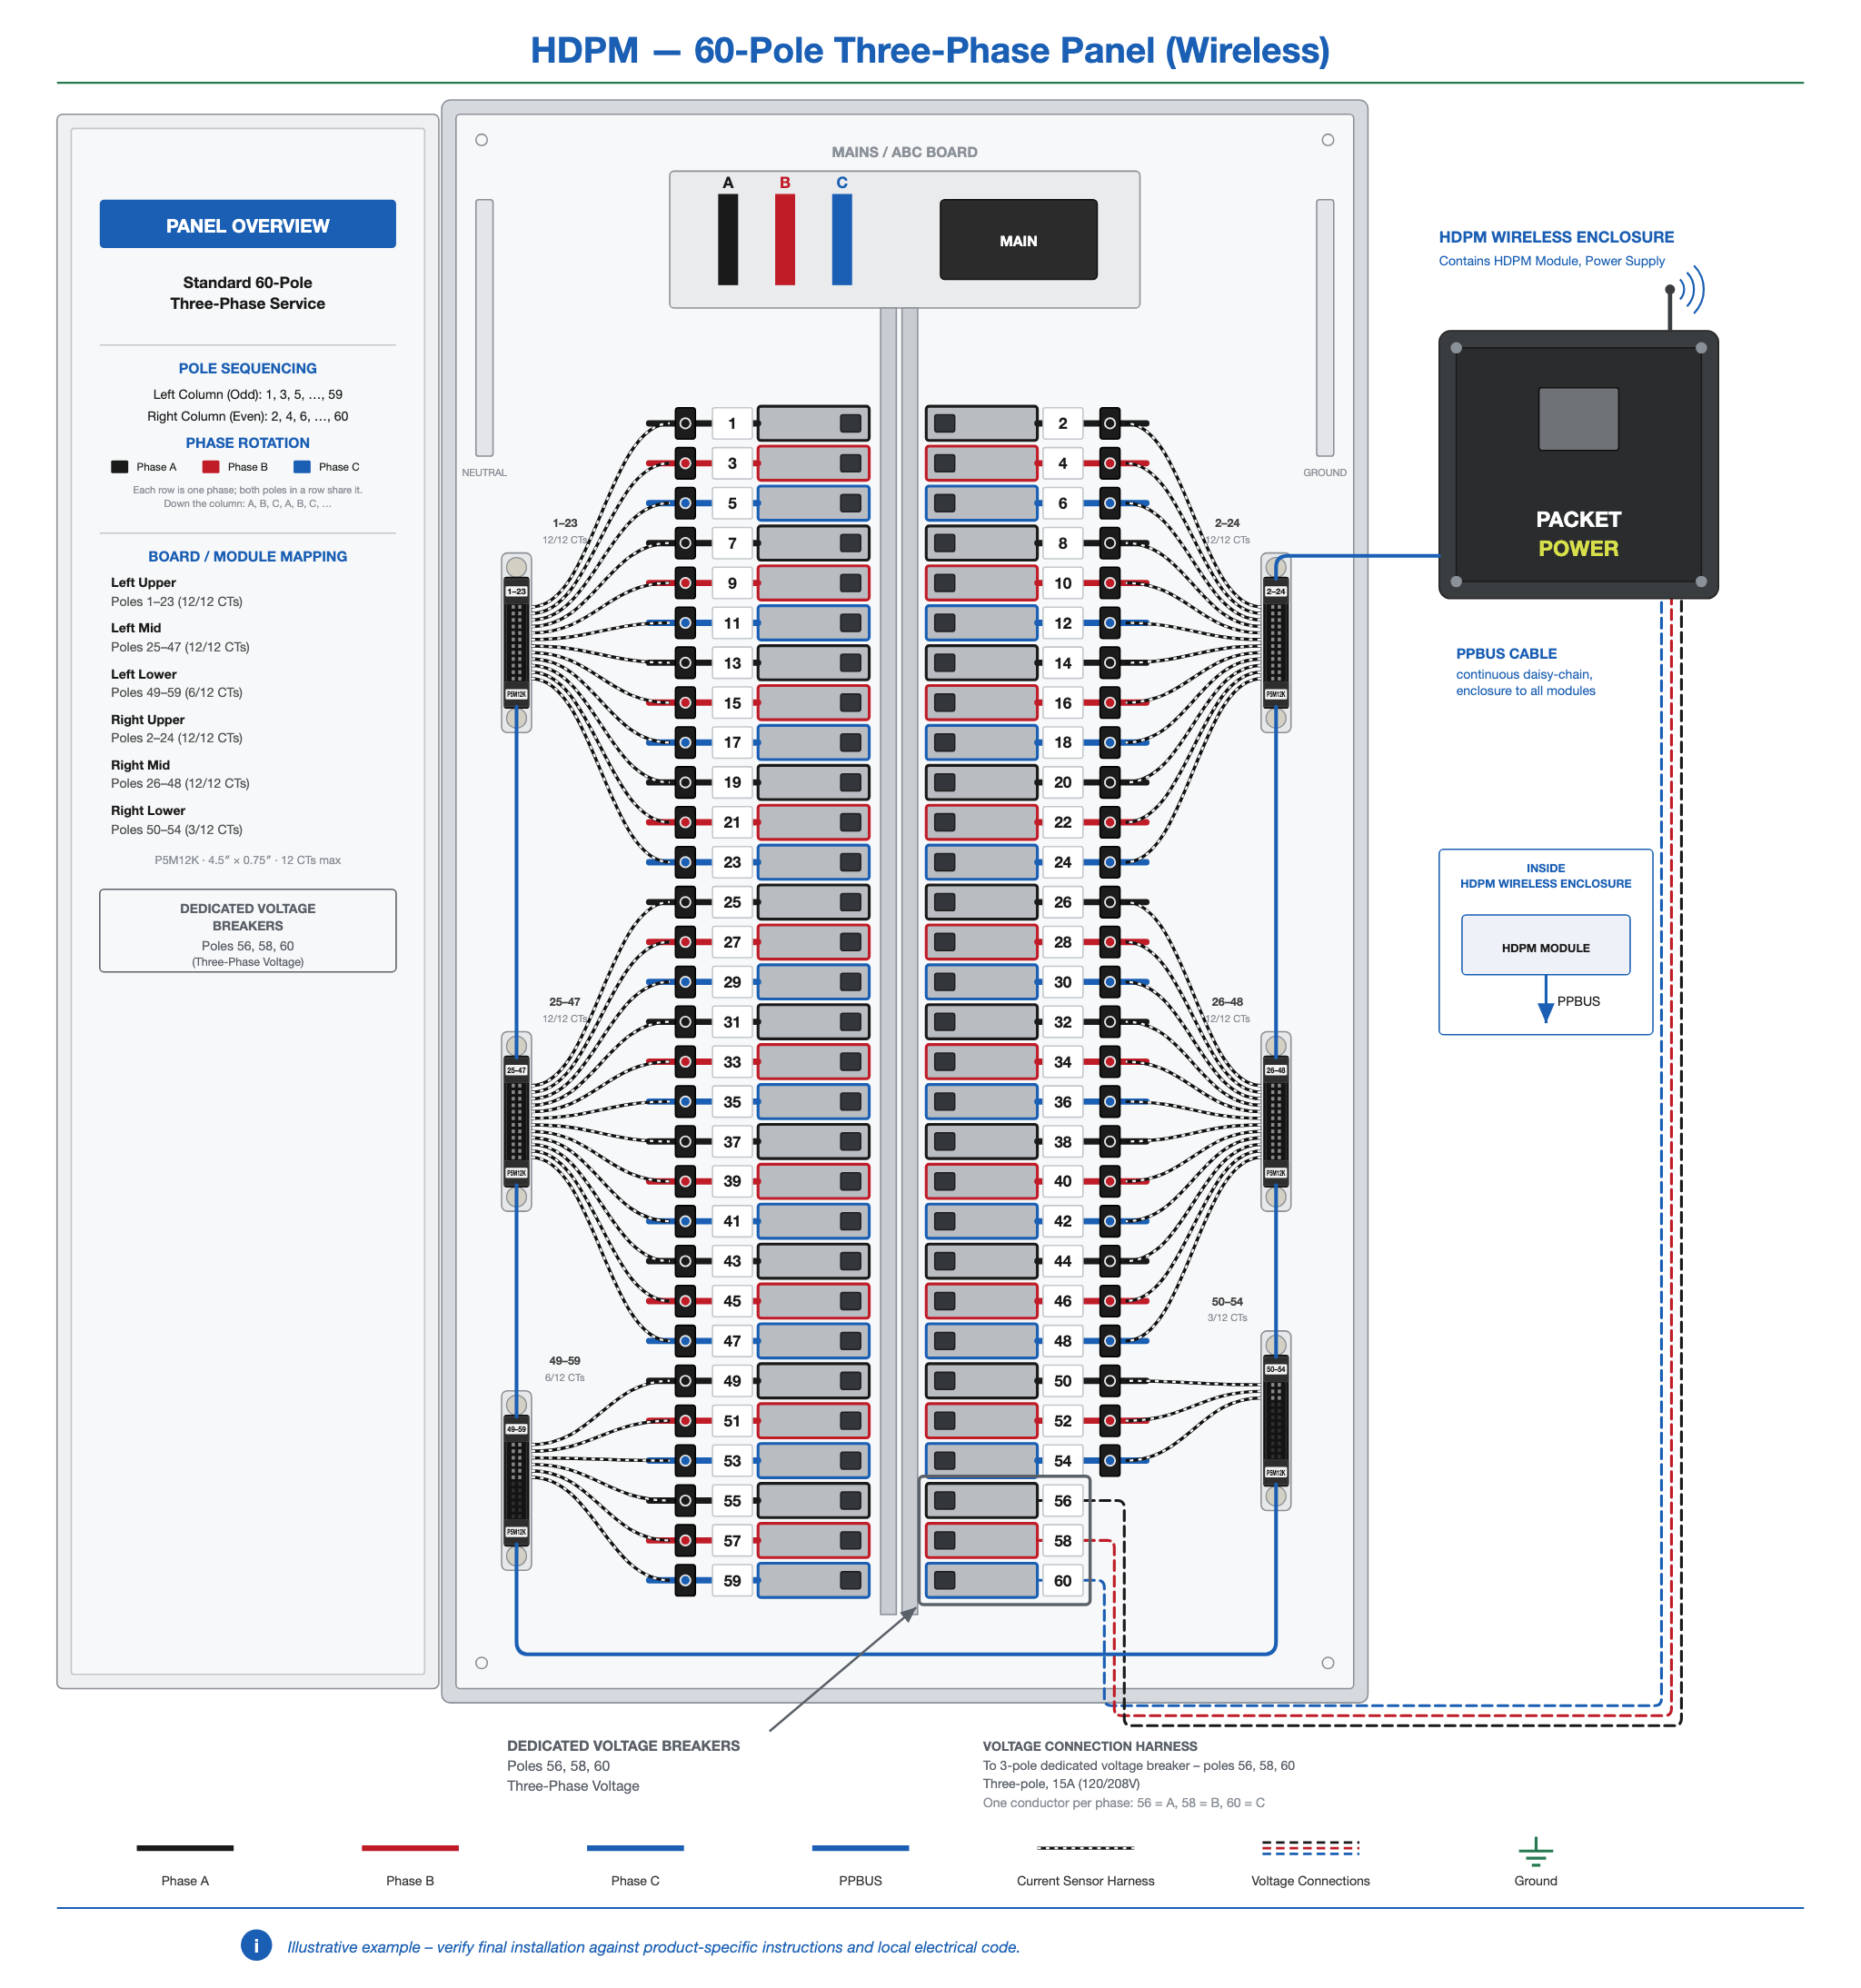
Task: Click 'PPBUS CABLE' label
Action: [1506, 653]
